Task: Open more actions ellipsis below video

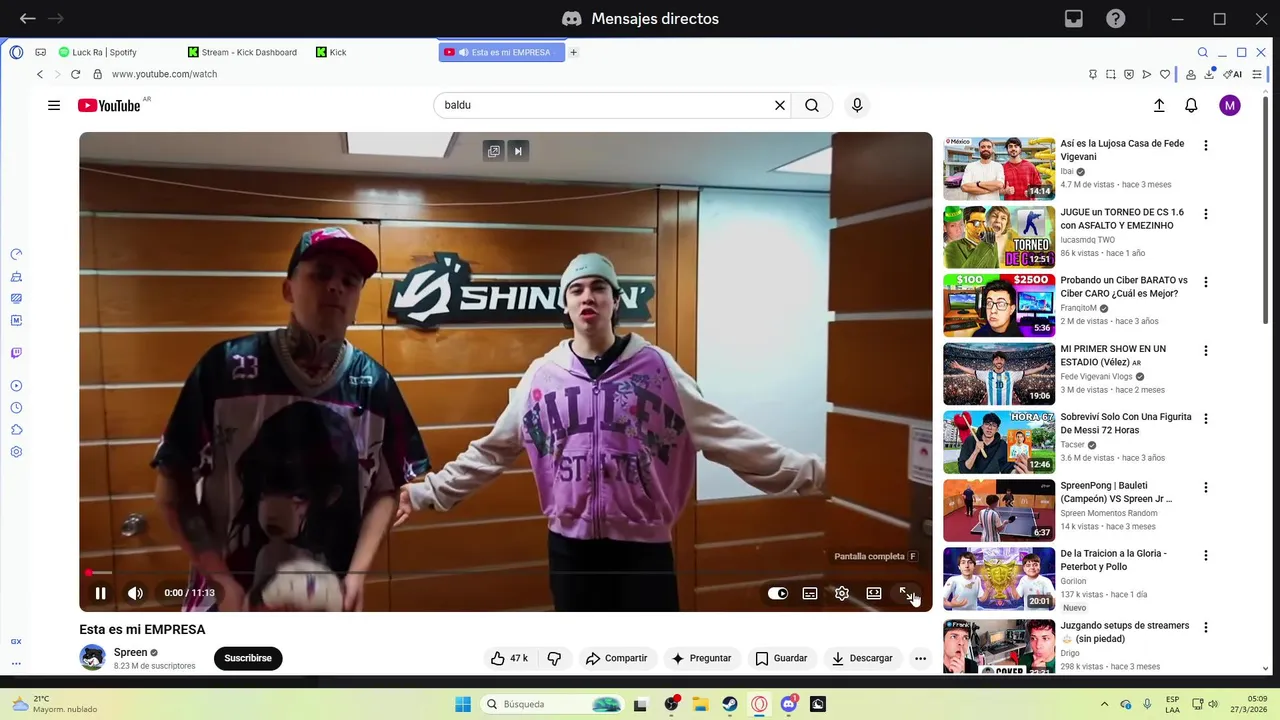Action: [920, 658]
